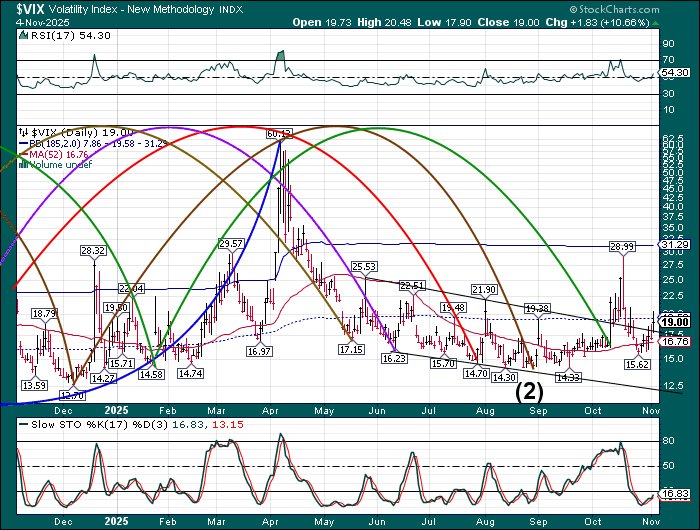Click the 28.32 high callout marker
The image size is (700, 530).
click(x=93, y=251)
